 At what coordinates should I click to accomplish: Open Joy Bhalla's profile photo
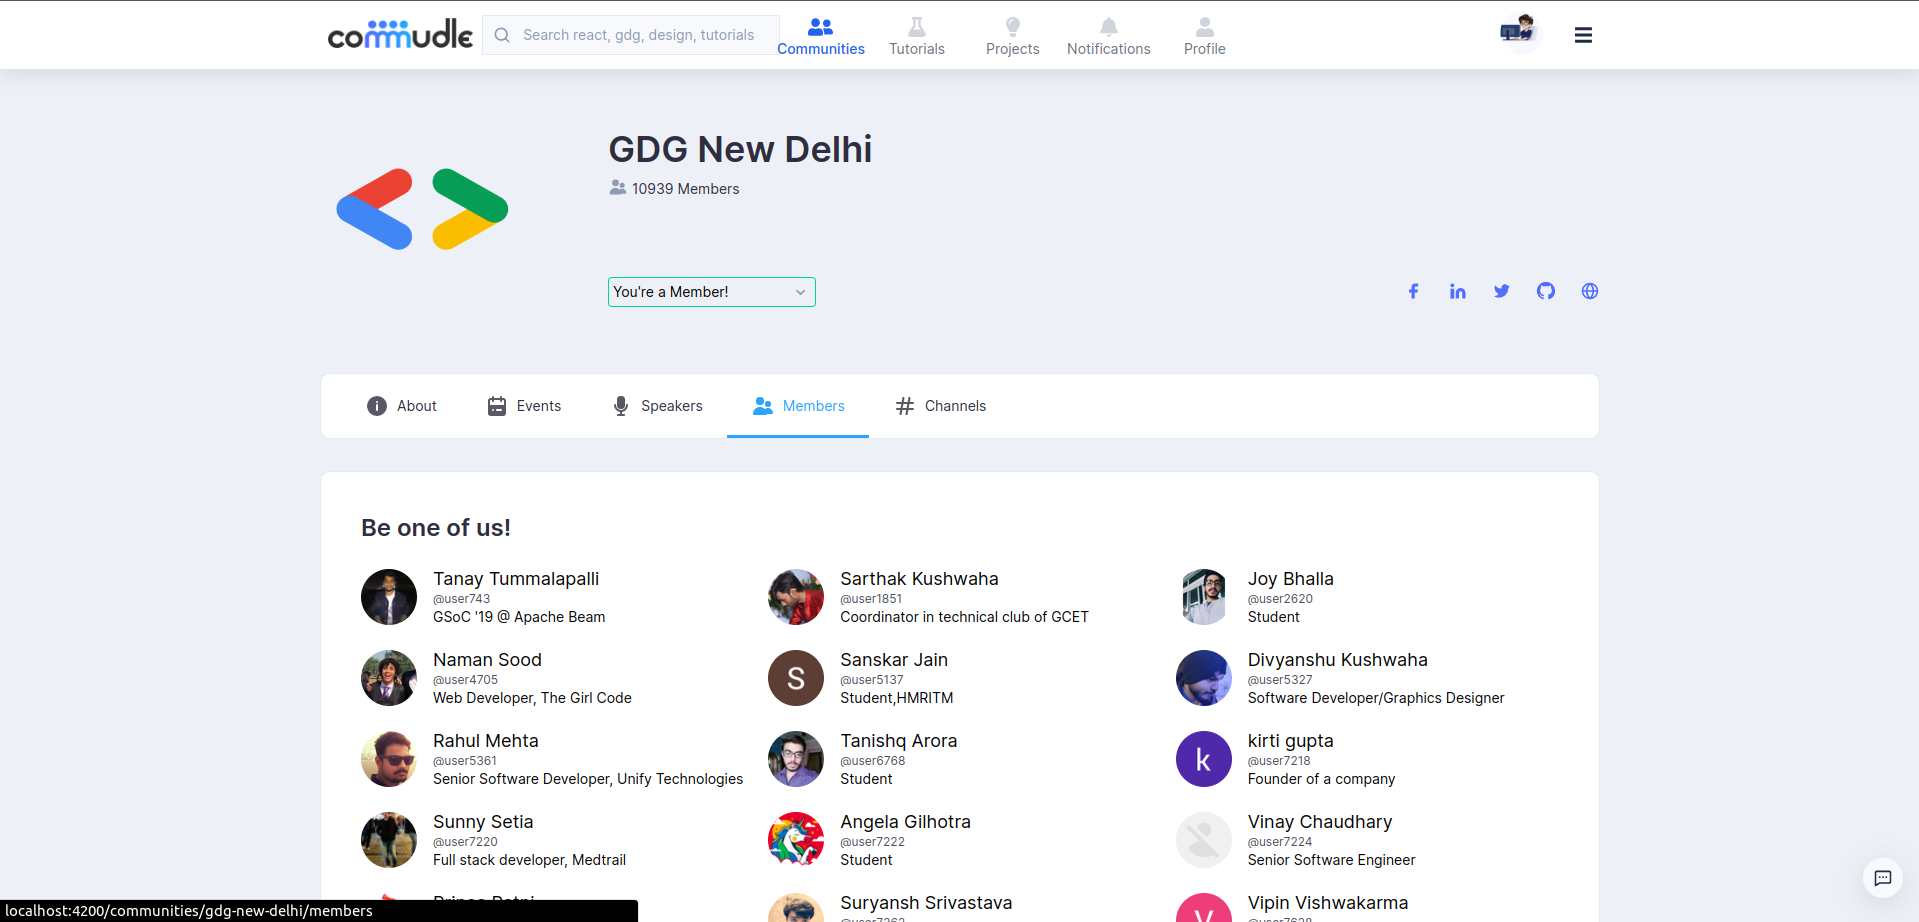tap(1203, 597)
